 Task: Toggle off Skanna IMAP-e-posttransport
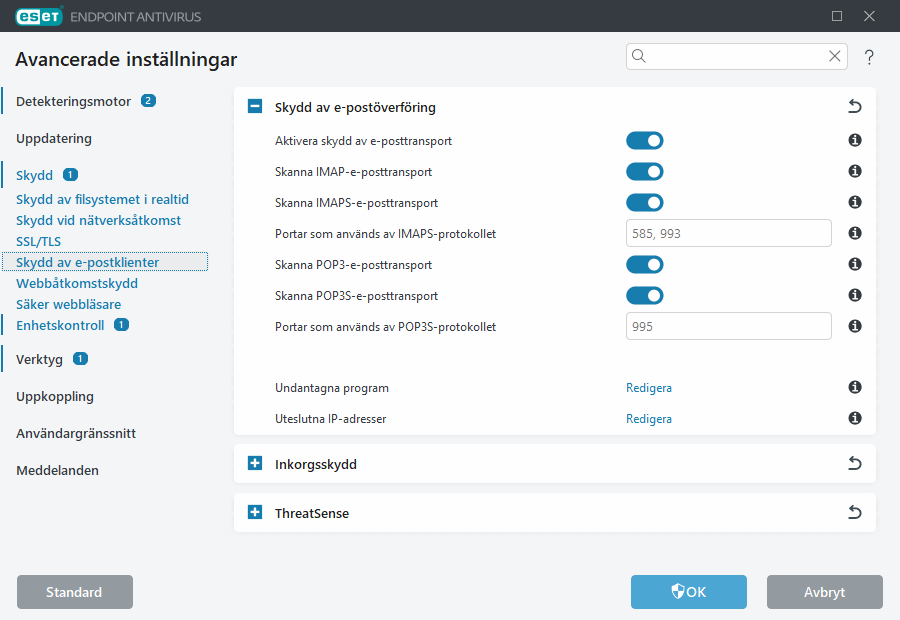[x=645, y=171]
